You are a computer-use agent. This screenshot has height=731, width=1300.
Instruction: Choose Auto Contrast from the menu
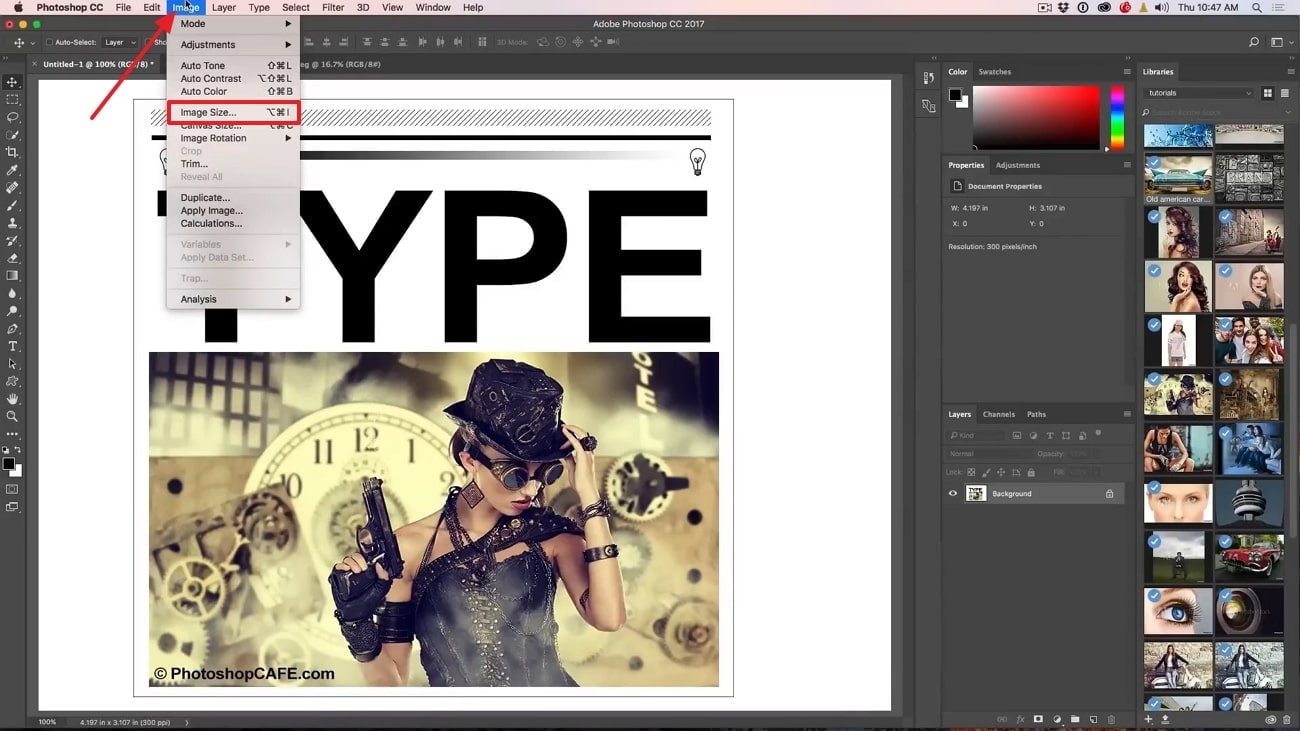pos(233,79)
